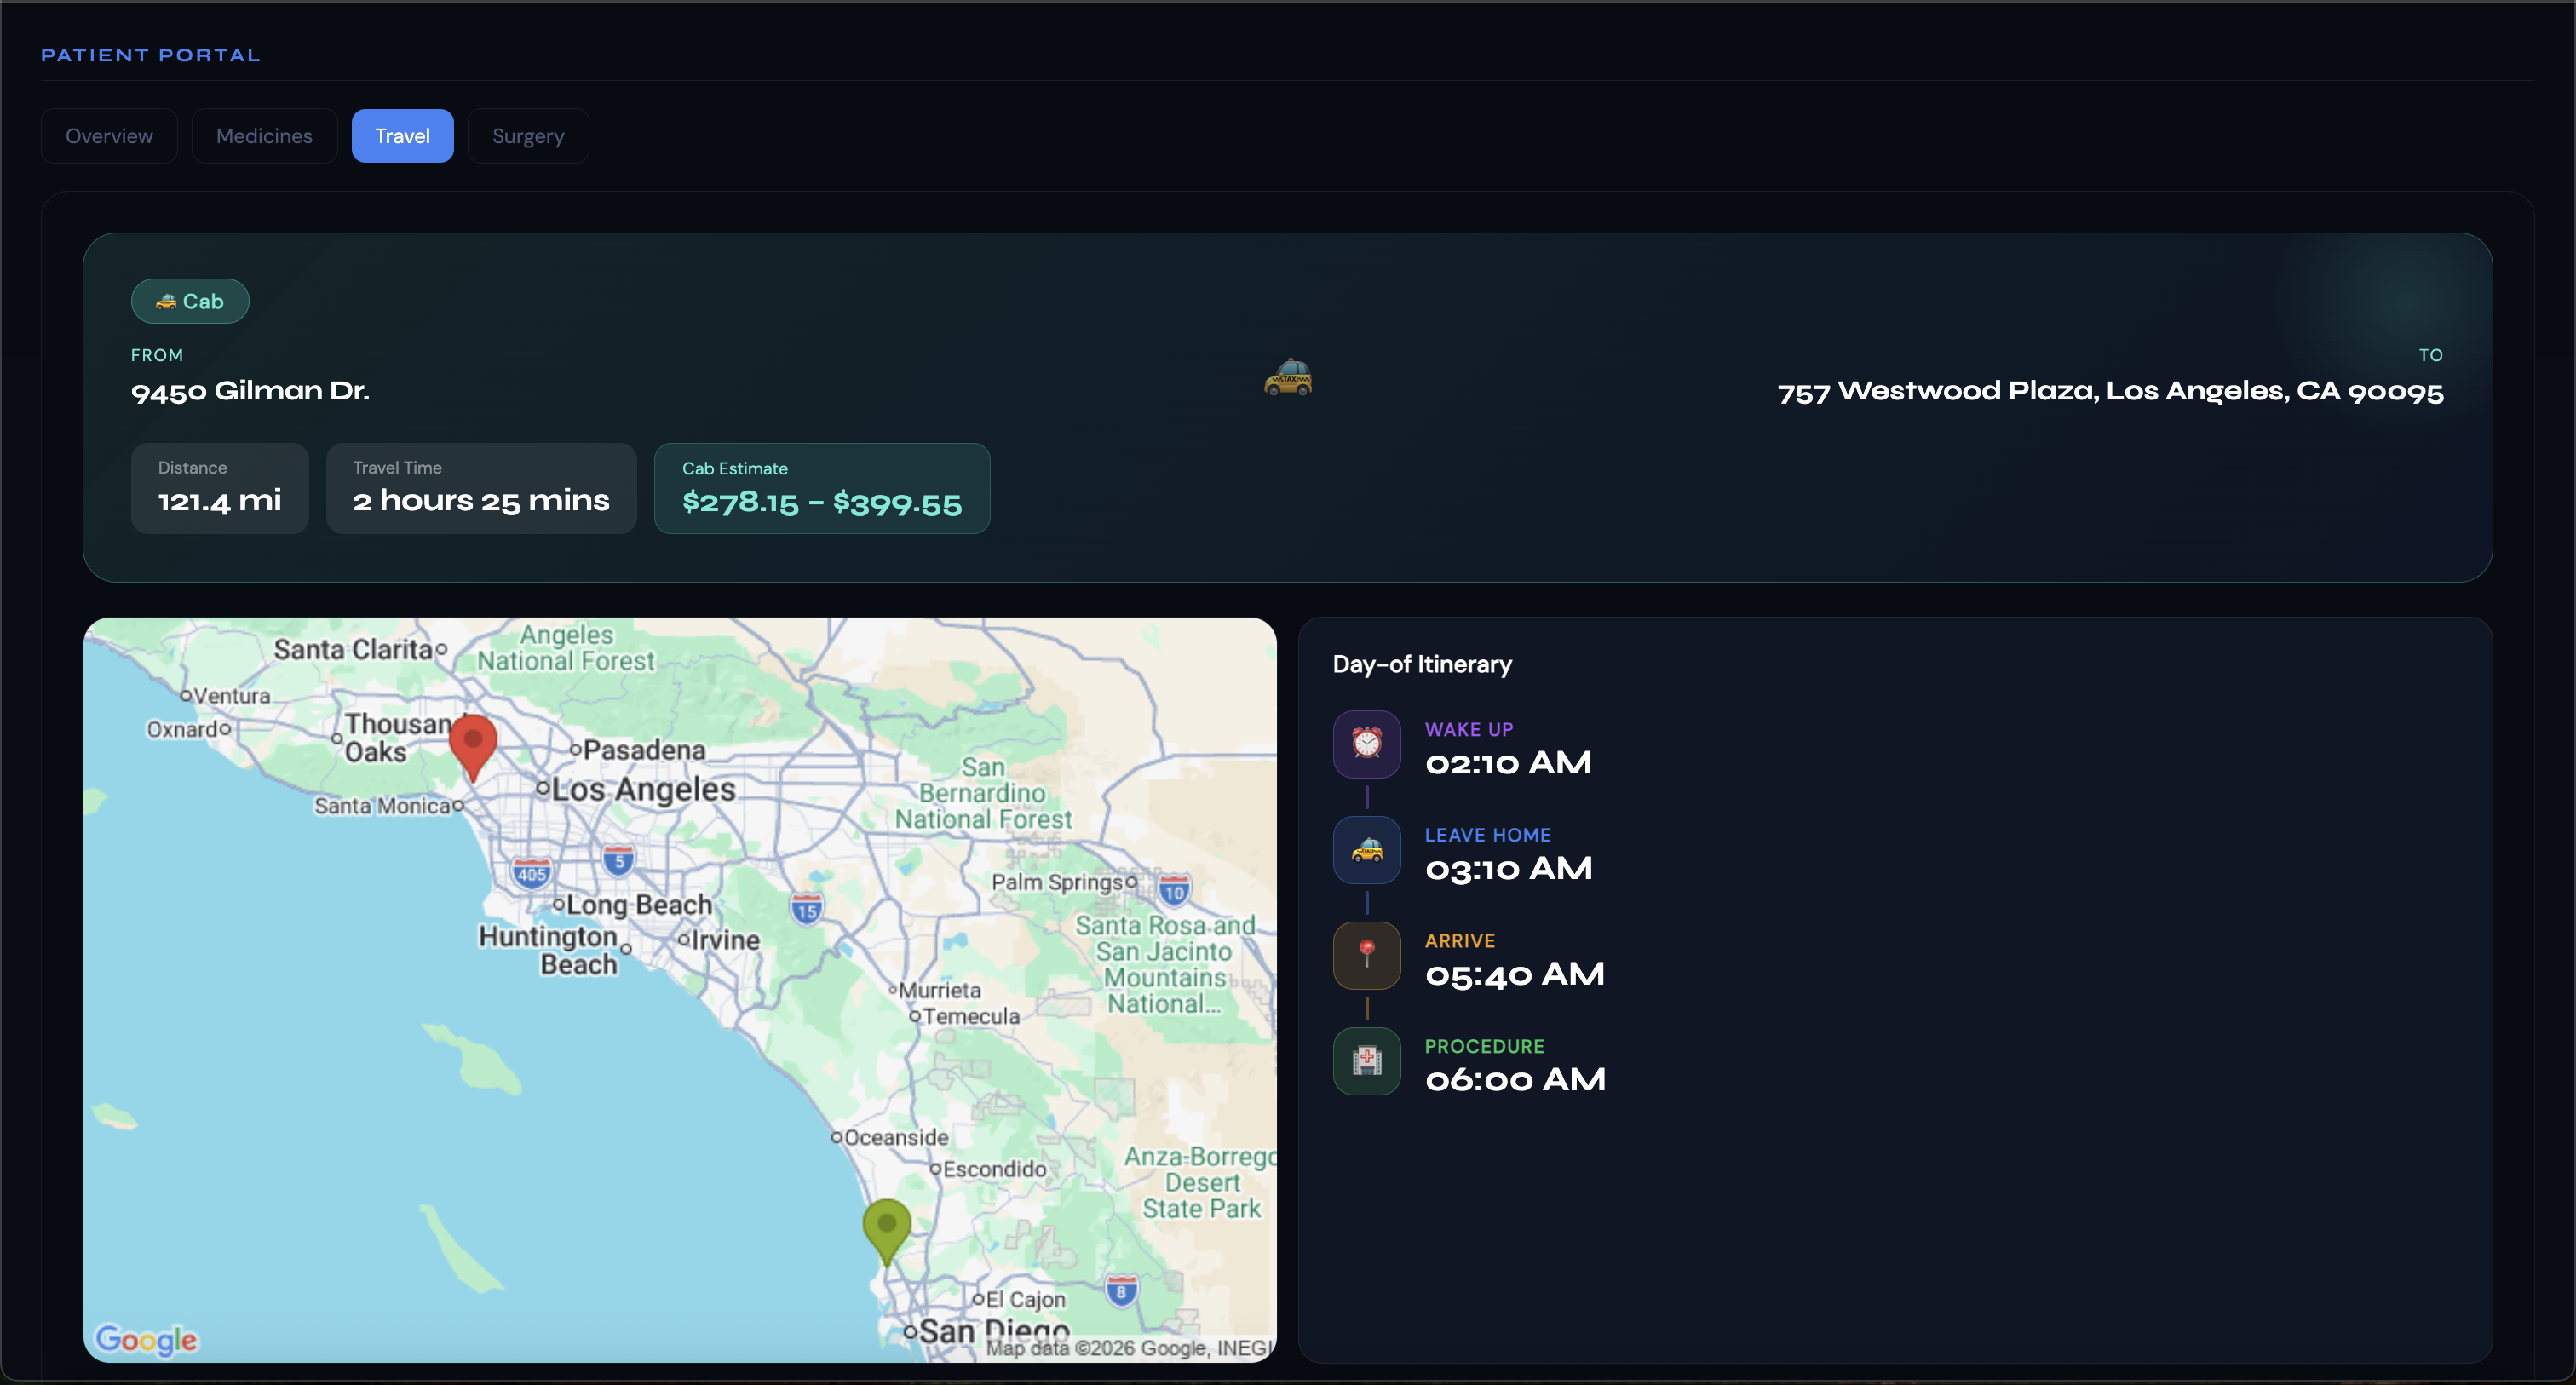Go to the Surgery tab

click(x=528, y=136)
